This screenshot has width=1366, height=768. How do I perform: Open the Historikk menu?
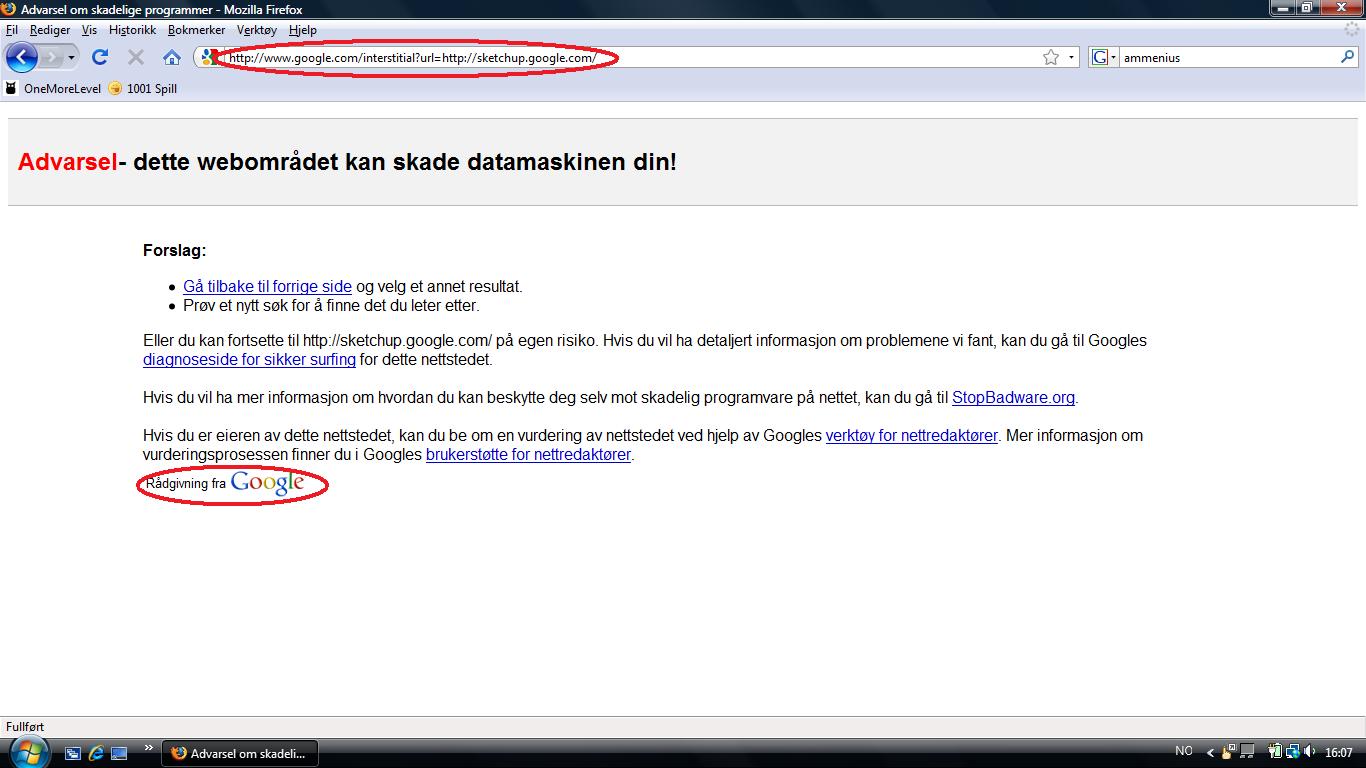(132, 30)
